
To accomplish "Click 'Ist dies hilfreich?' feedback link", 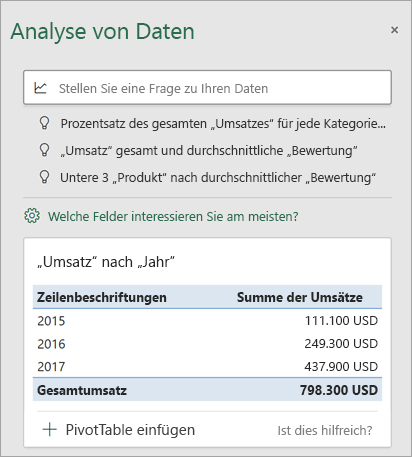I will (x=325, y=430).
